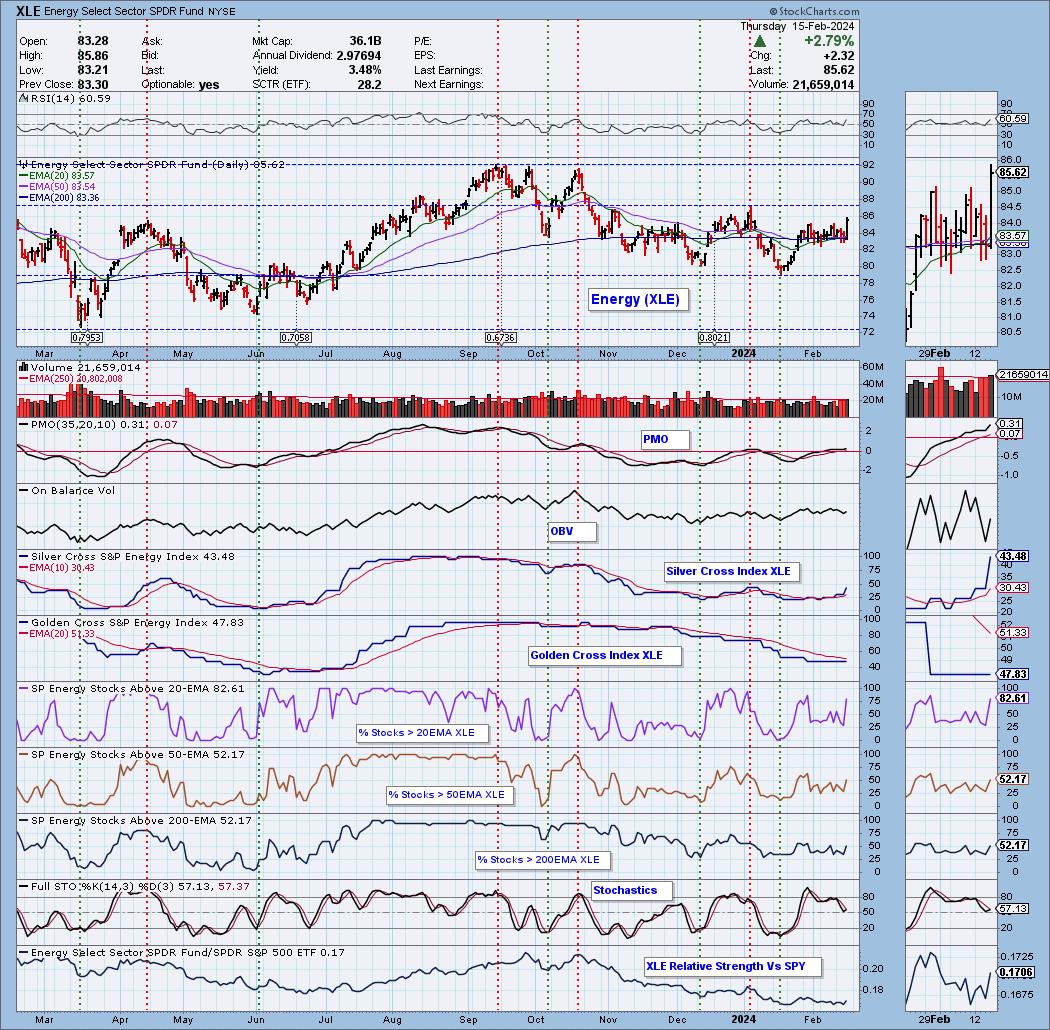The height and width of the screenshot is (1030, 1050).
Task: Click the PMO(35,20,10) panel label
Action: [x=98, y=425]
